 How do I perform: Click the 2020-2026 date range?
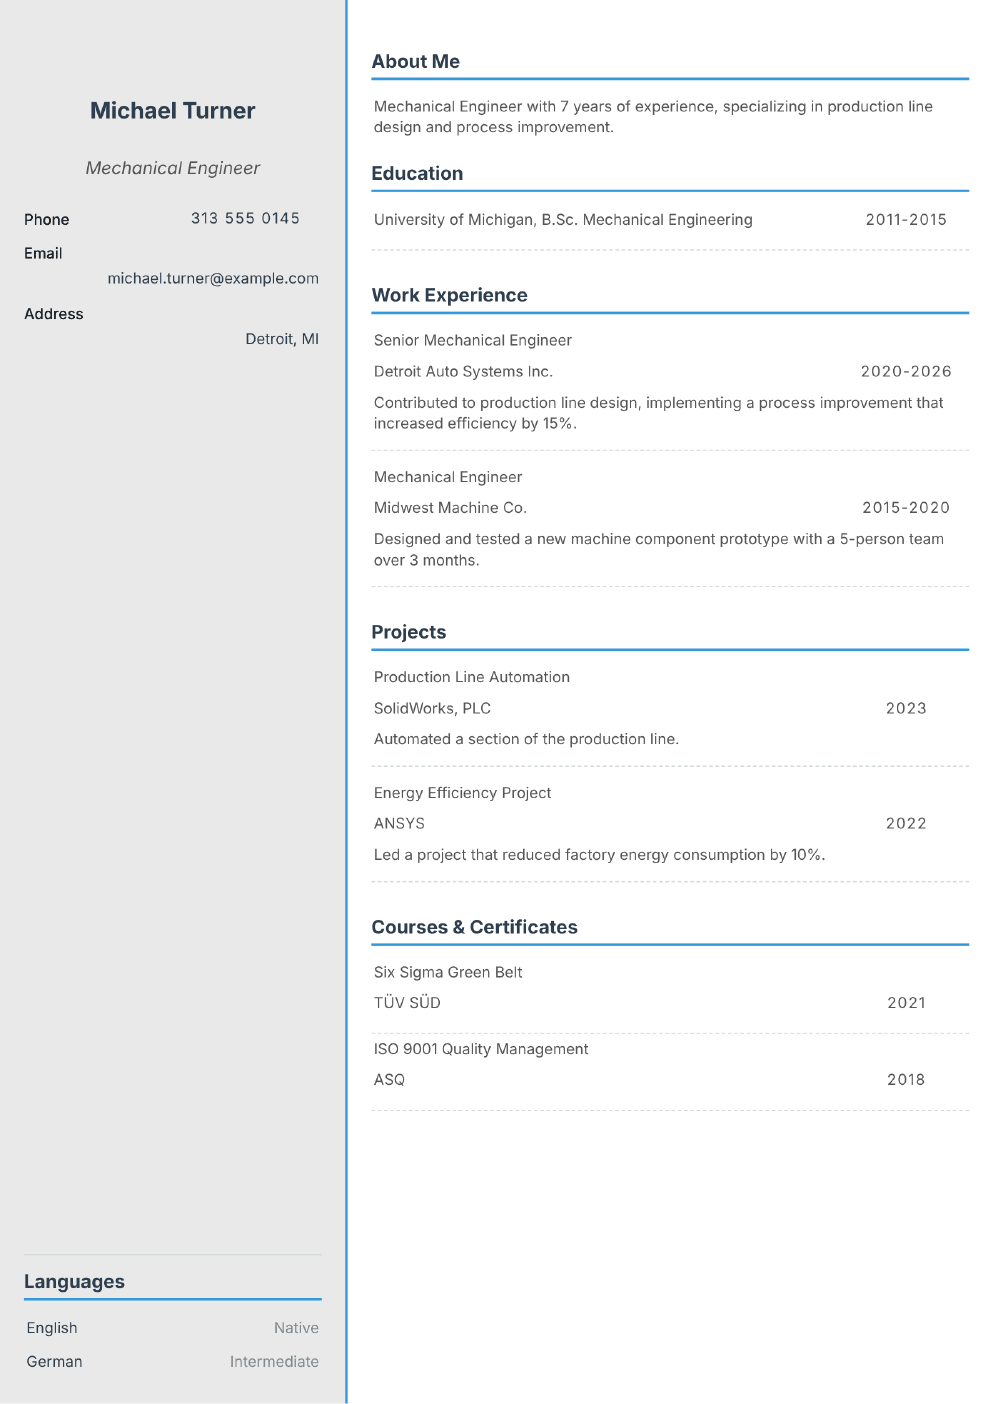coord(906,371)
